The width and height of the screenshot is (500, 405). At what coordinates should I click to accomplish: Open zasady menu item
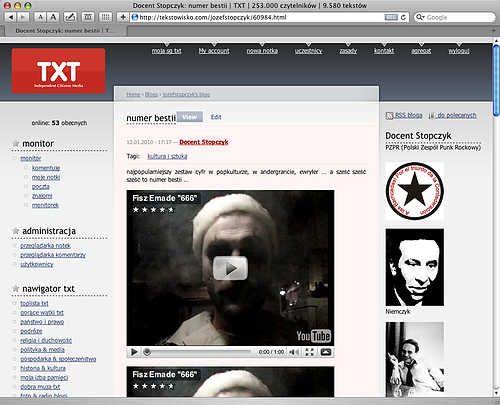click(x=348, y=51)
